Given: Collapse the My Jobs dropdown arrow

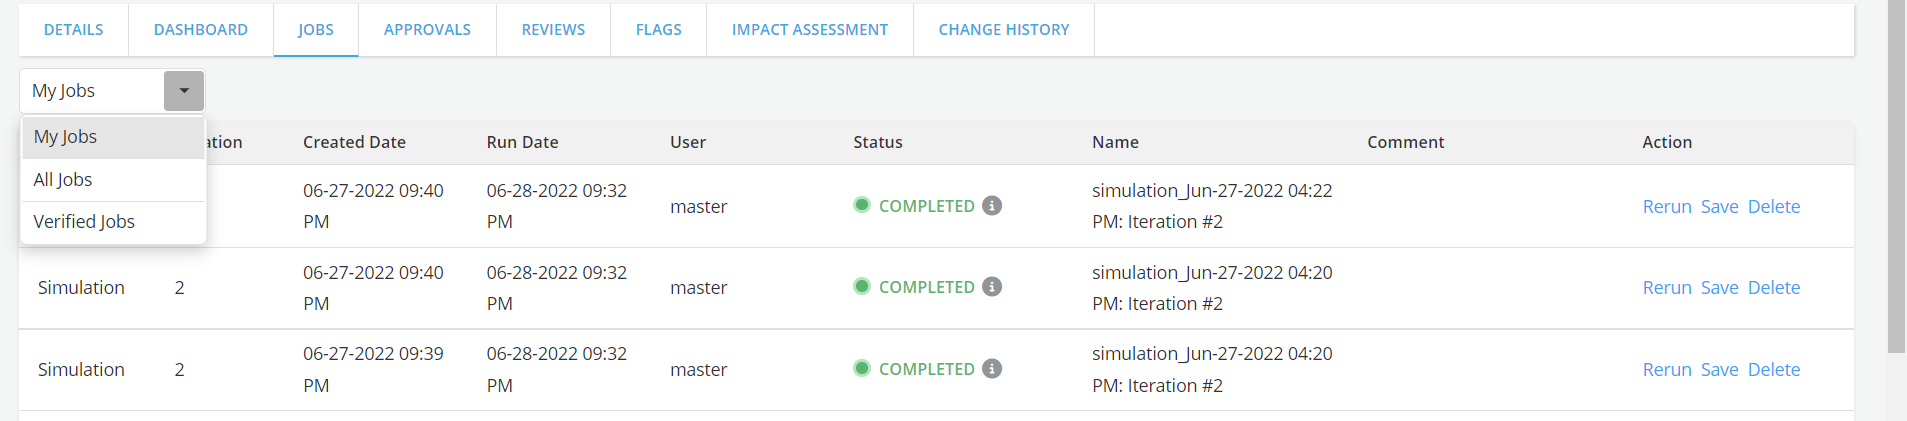Looking at the screenshot, I should pyautogui.click(x=184, y=91).
